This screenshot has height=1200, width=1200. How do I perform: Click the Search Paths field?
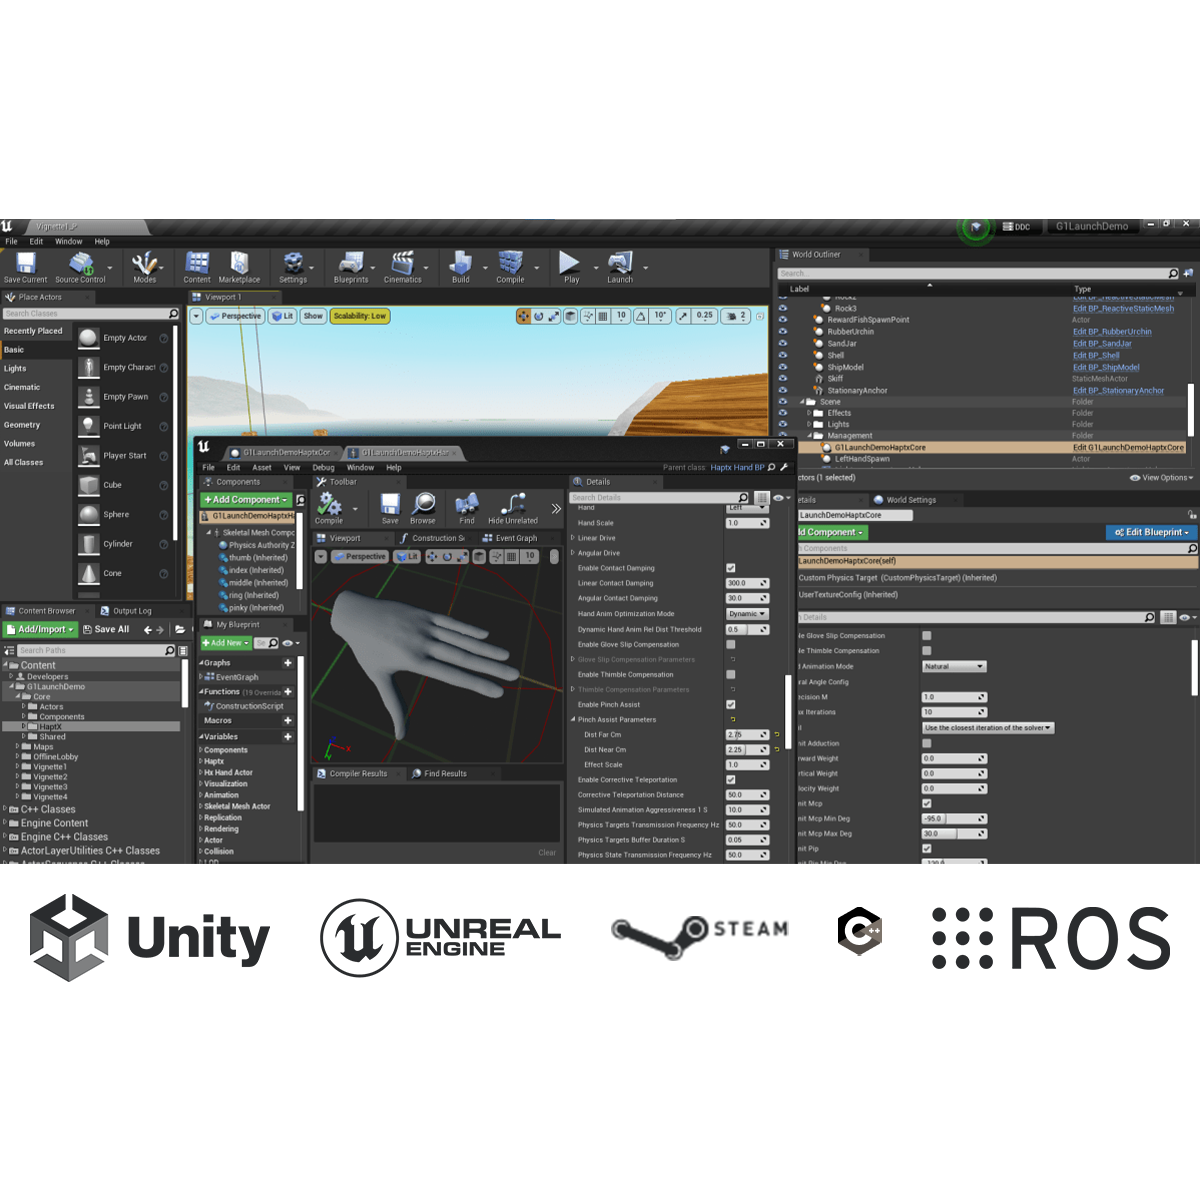click(97, 651)
